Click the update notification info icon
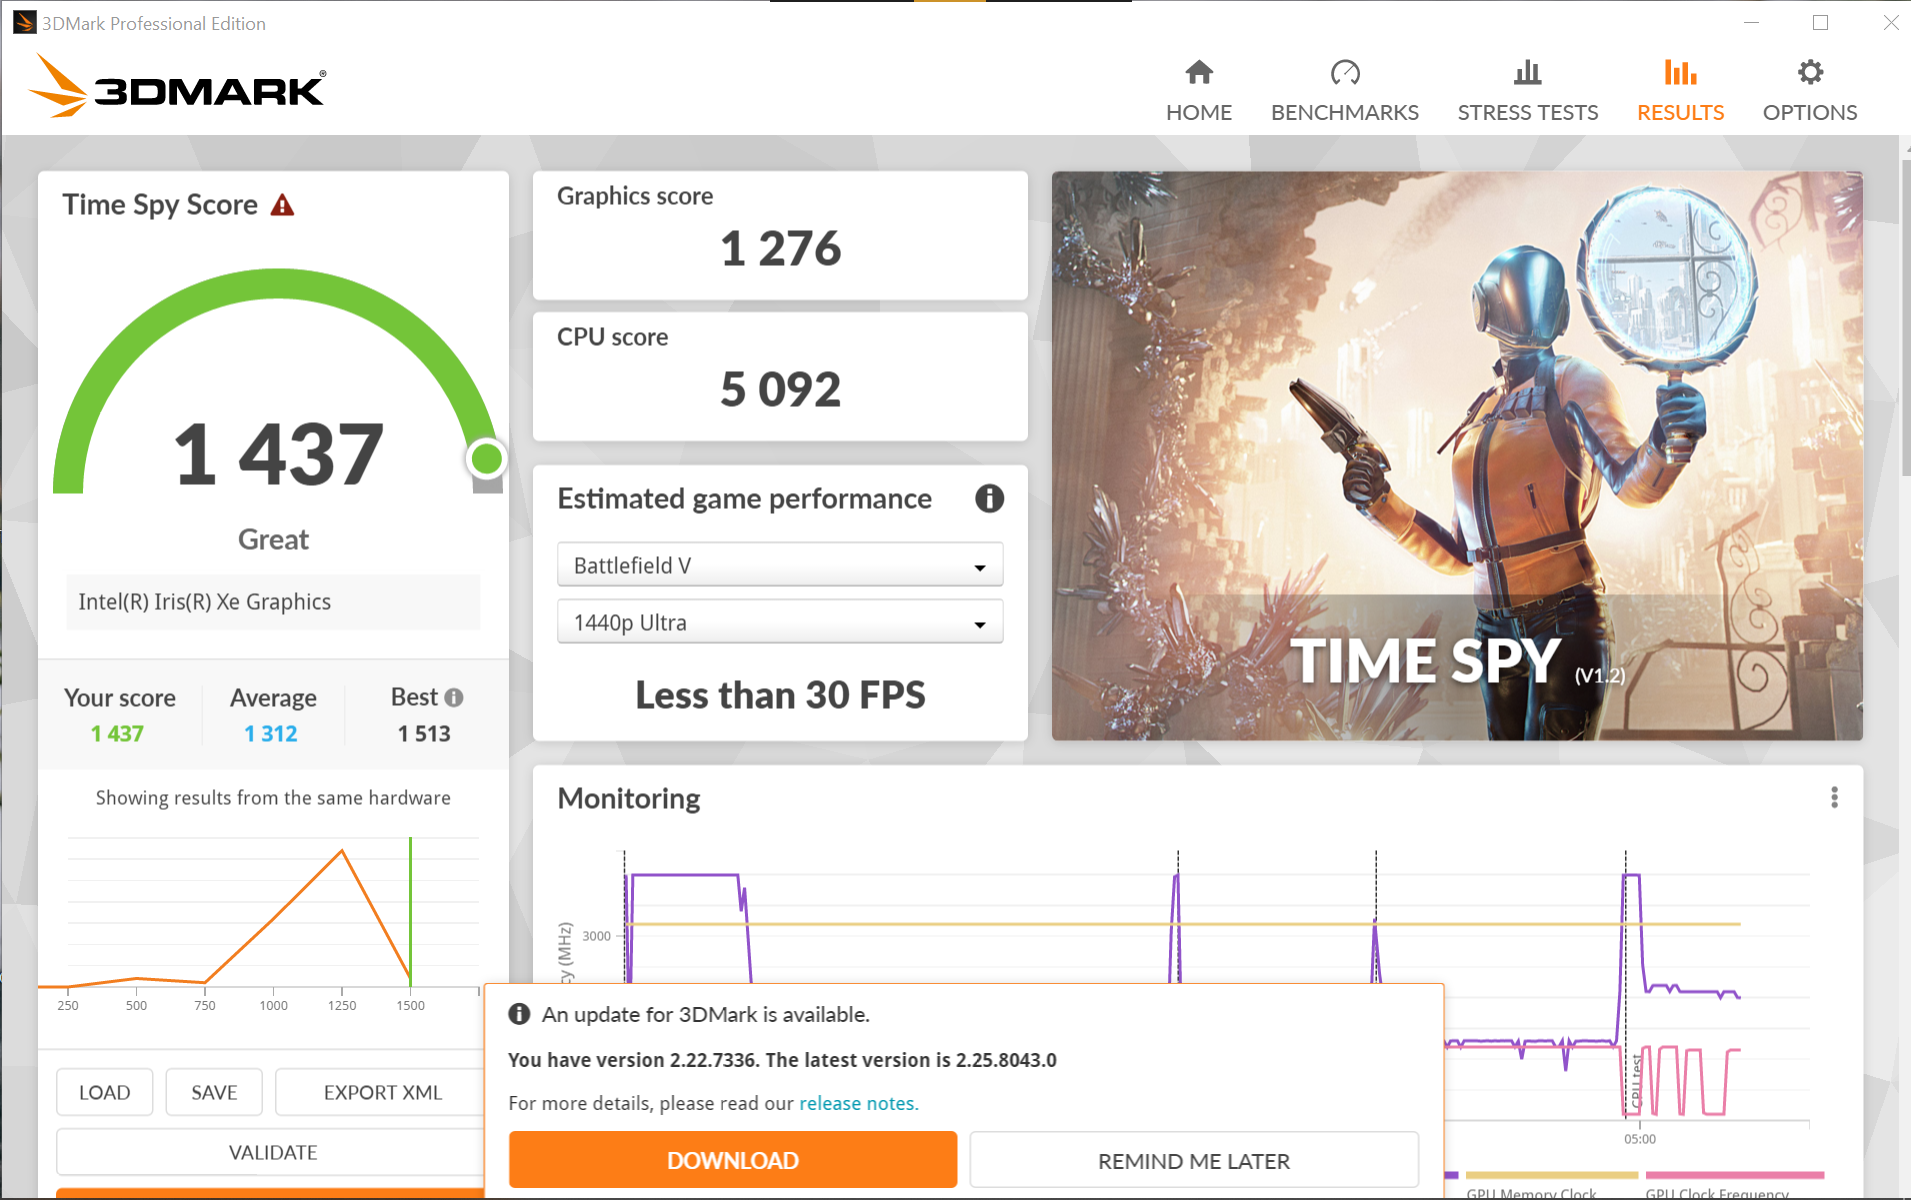1911x1200 pixels. click(x=519, y=1014)
